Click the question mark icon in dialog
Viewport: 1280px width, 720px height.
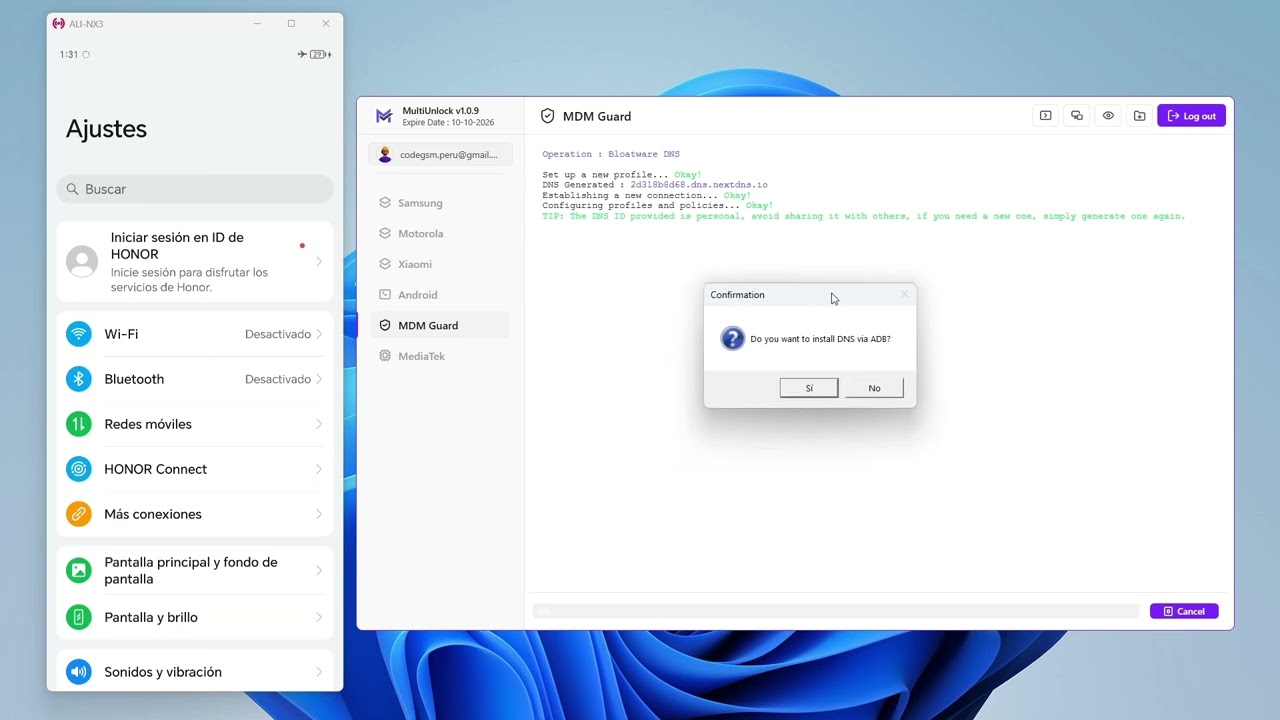(732, 338)
